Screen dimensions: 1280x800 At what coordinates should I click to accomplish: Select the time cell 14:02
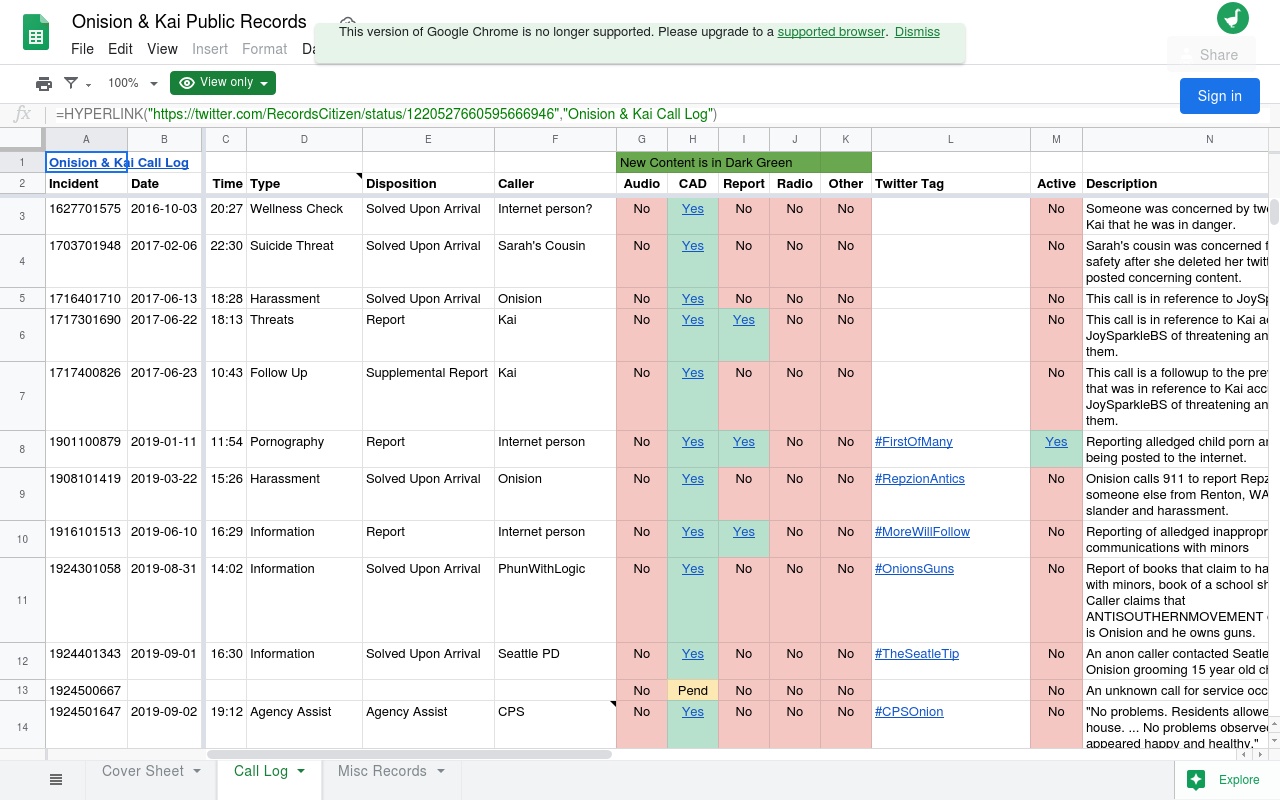(226, 600)
